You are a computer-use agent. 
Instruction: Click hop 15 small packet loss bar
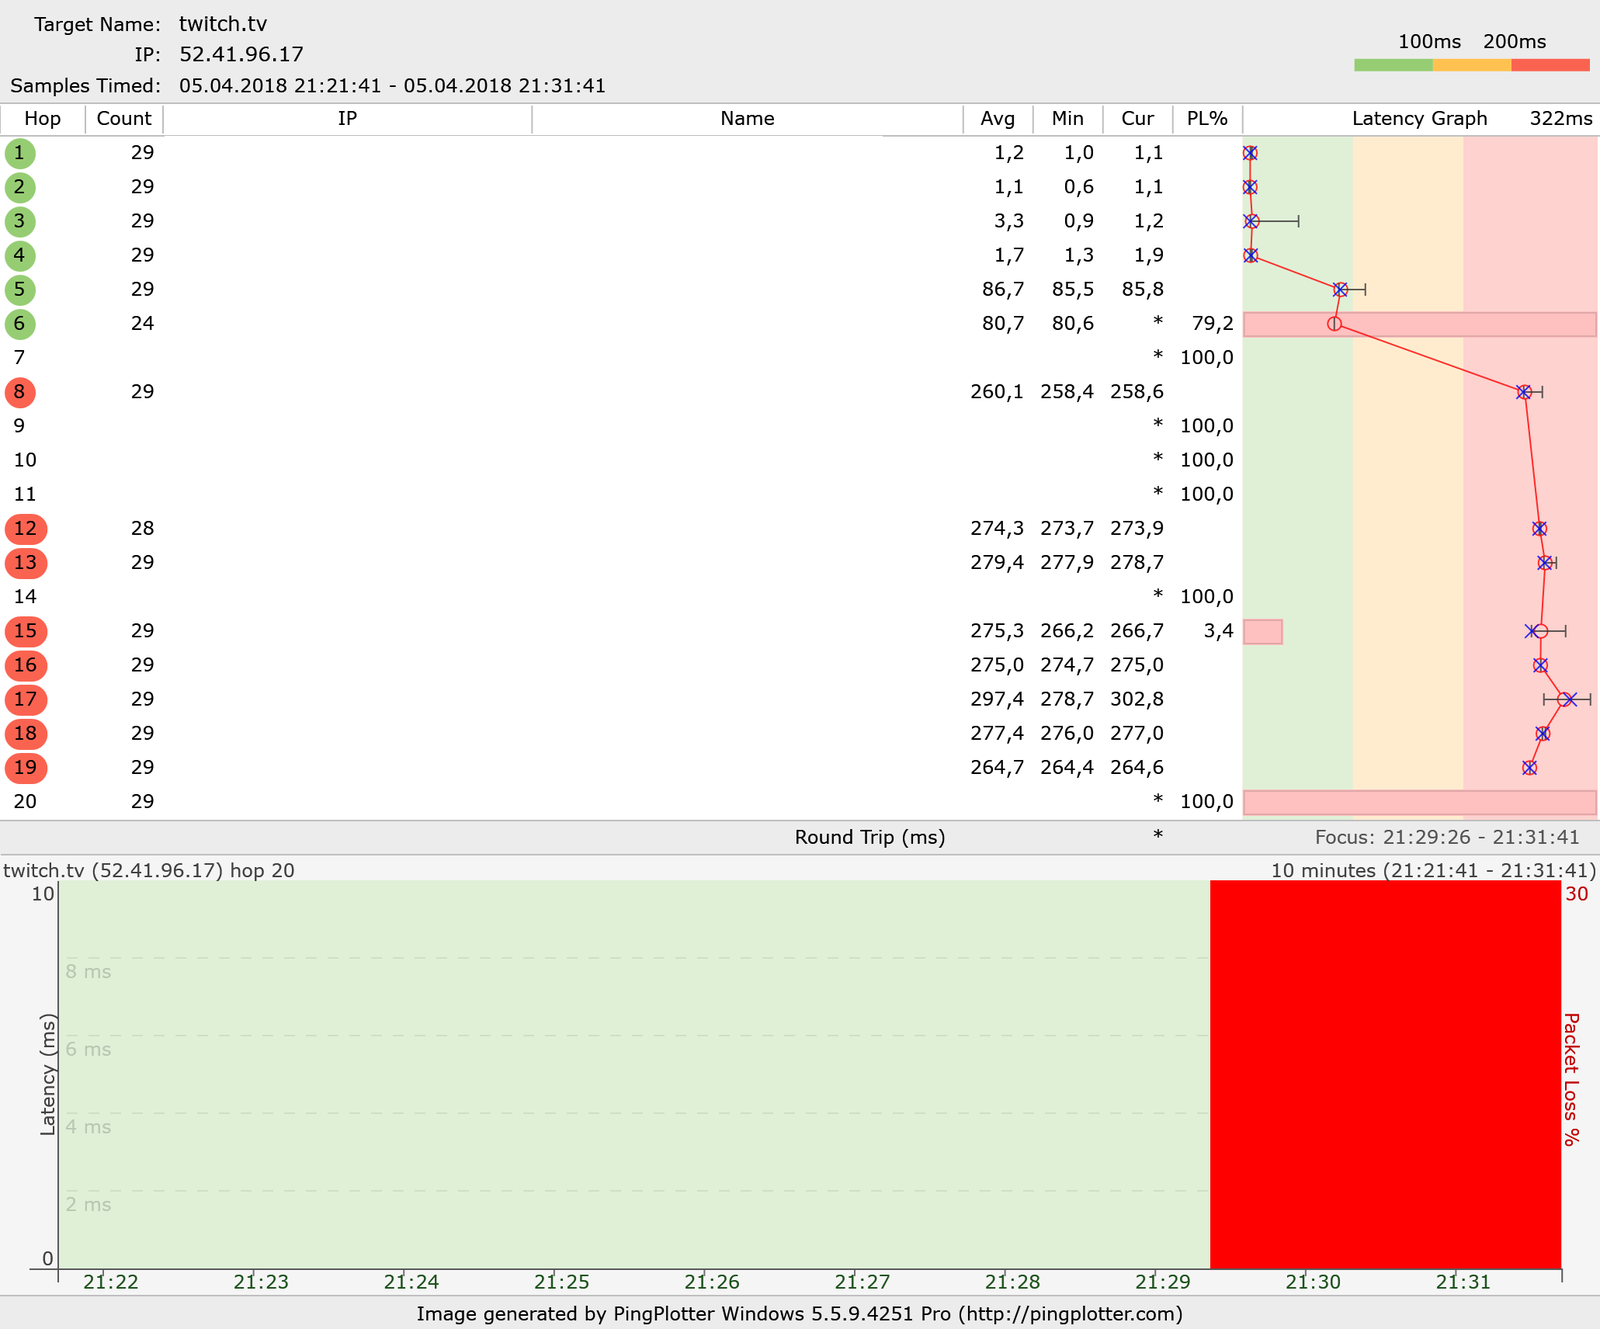(1263, 631)
